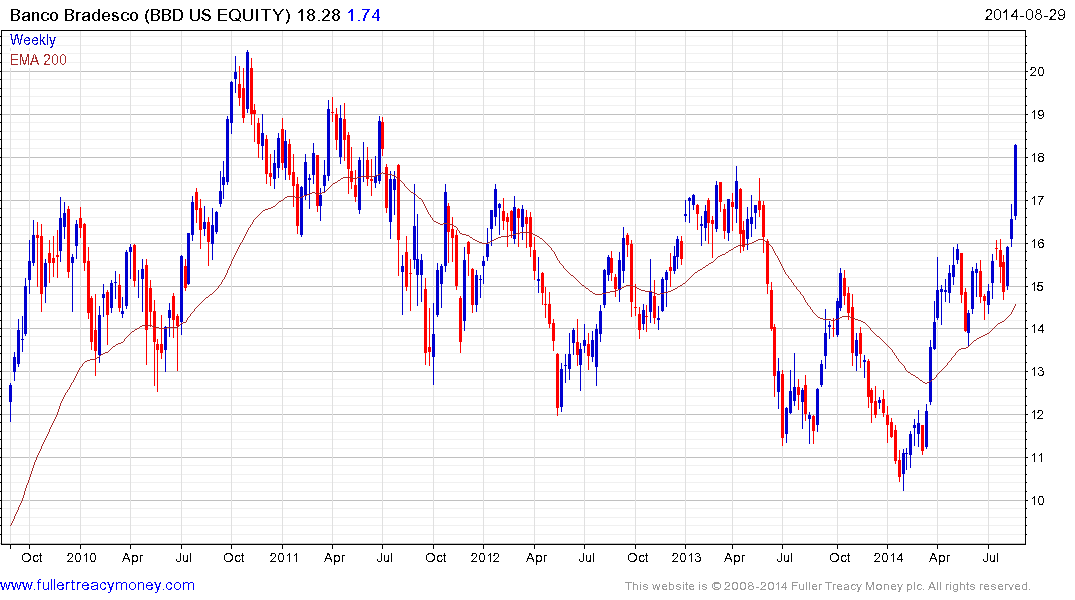The height and width of the screenshot is (600, 1075).
Task: Click the latest tall blue weekly candle
Action: pyautogui.click(x=1015, y=182)
